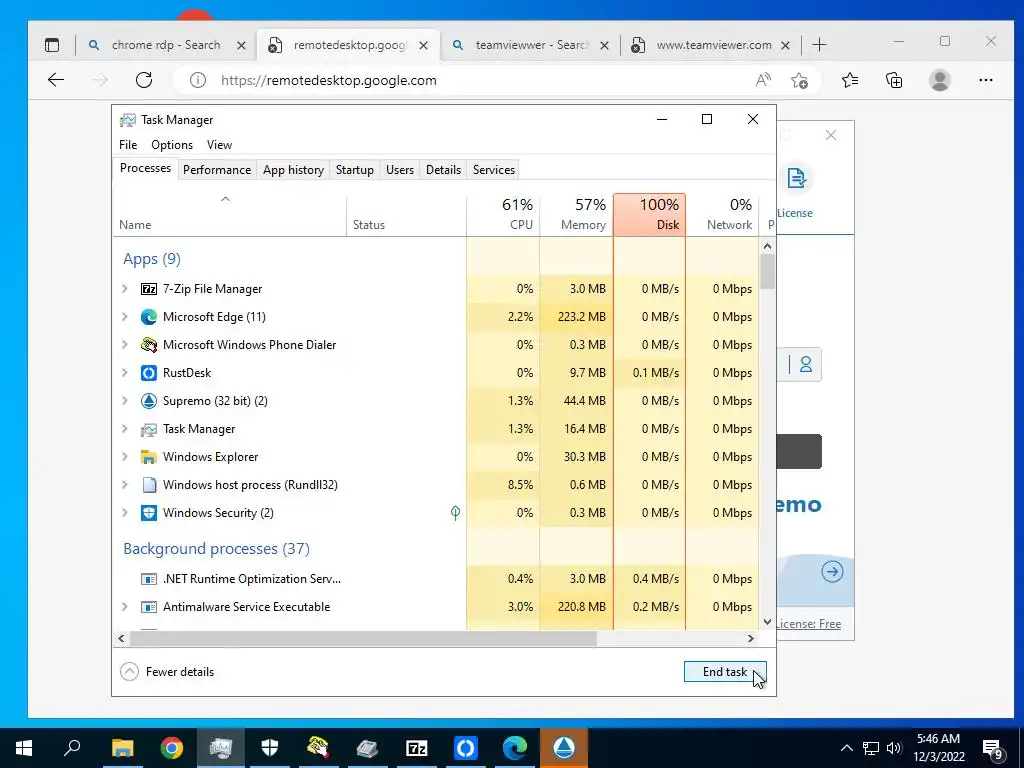Open the Options menu
This screenshot has height=768, width=1024.
coord(172,145)
